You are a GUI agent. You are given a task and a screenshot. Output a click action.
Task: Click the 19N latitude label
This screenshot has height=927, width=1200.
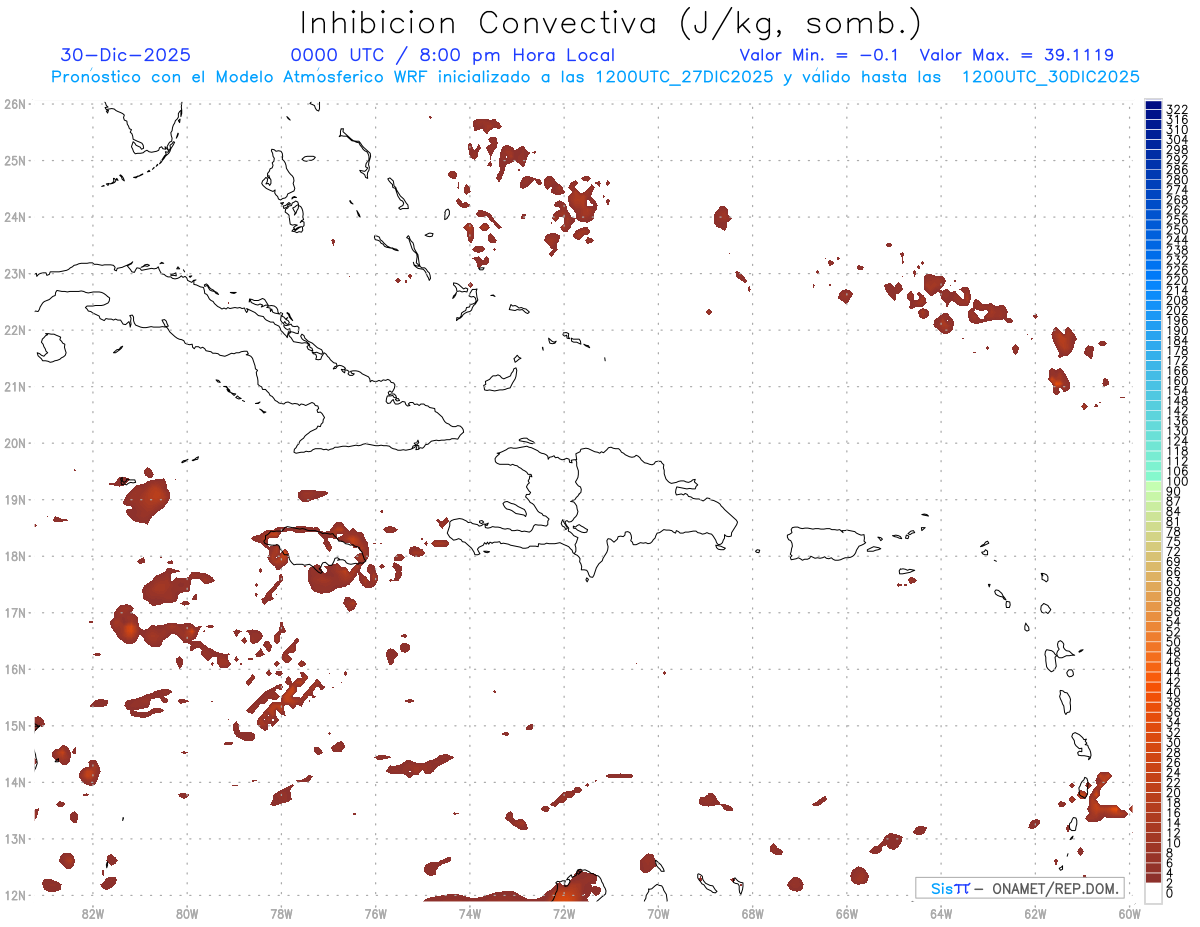point(15,499)
